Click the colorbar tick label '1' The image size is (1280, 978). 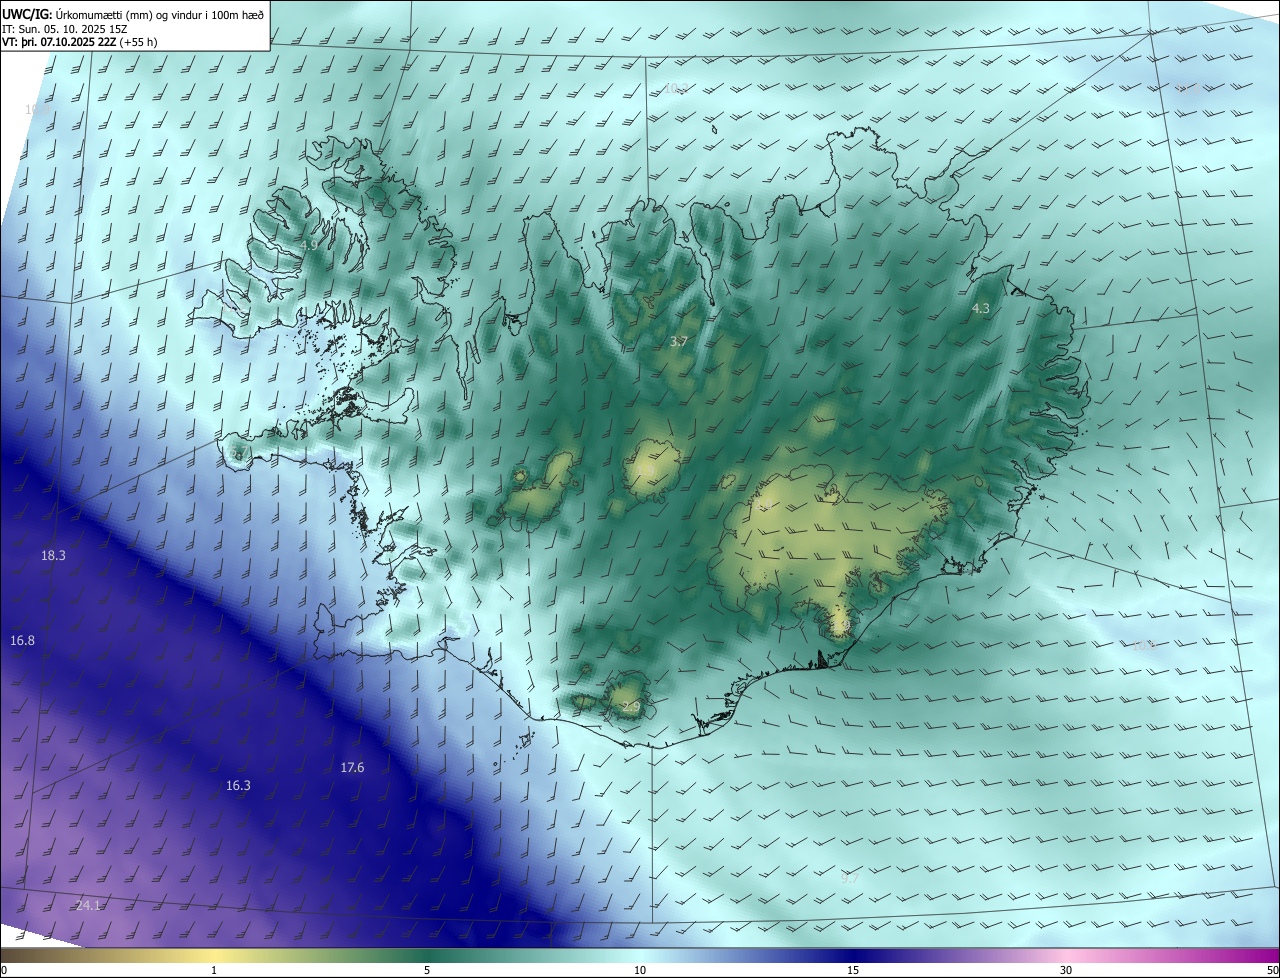pos(214,970)
